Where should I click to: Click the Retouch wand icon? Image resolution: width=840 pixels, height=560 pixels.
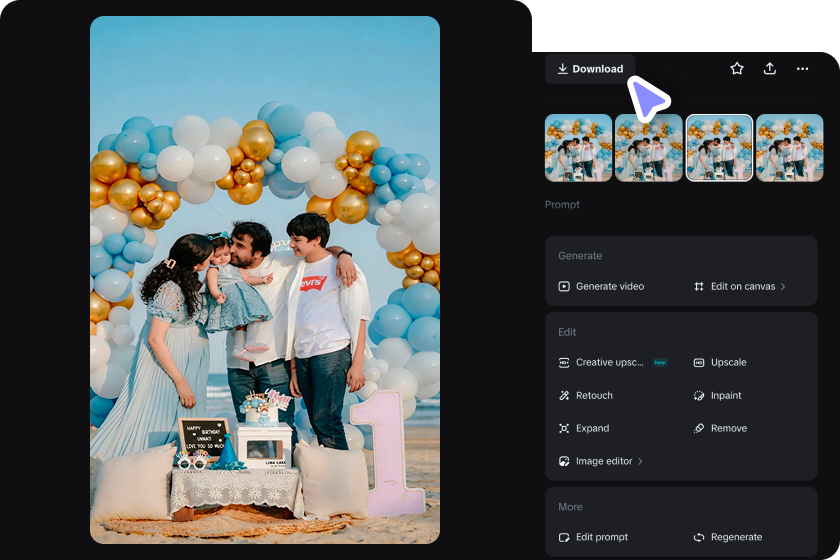[x=564, y=395]
